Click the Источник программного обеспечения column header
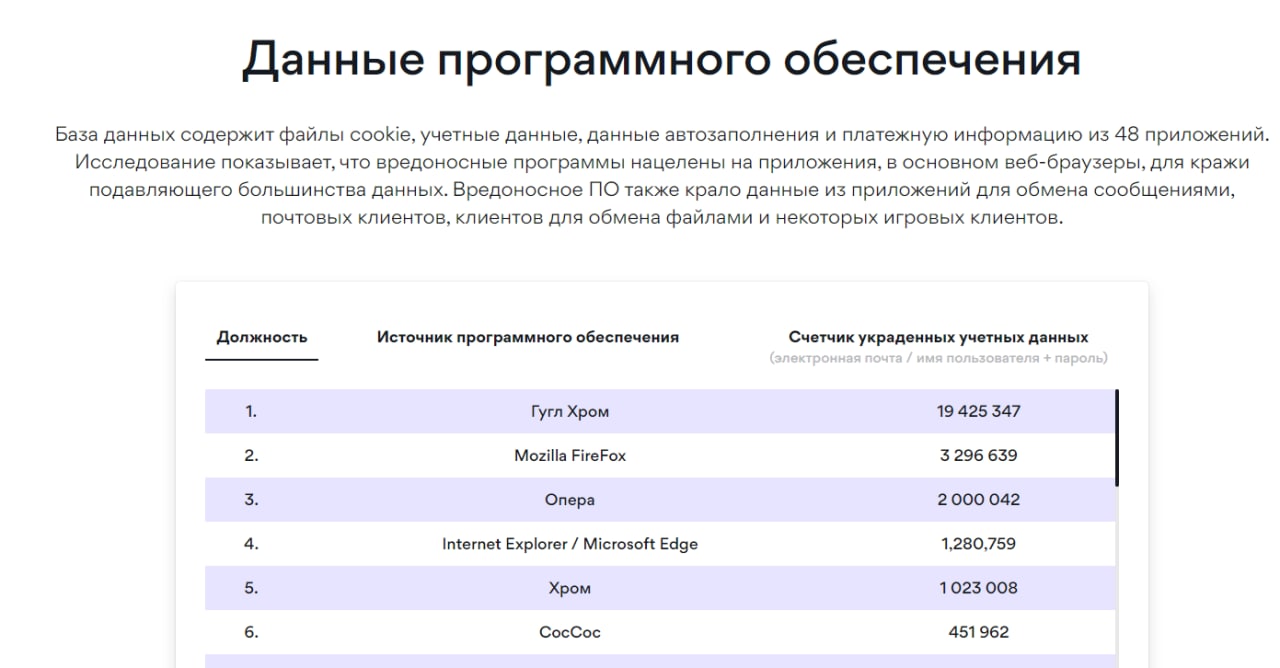The image size is (1280, 668). (528, 337)
